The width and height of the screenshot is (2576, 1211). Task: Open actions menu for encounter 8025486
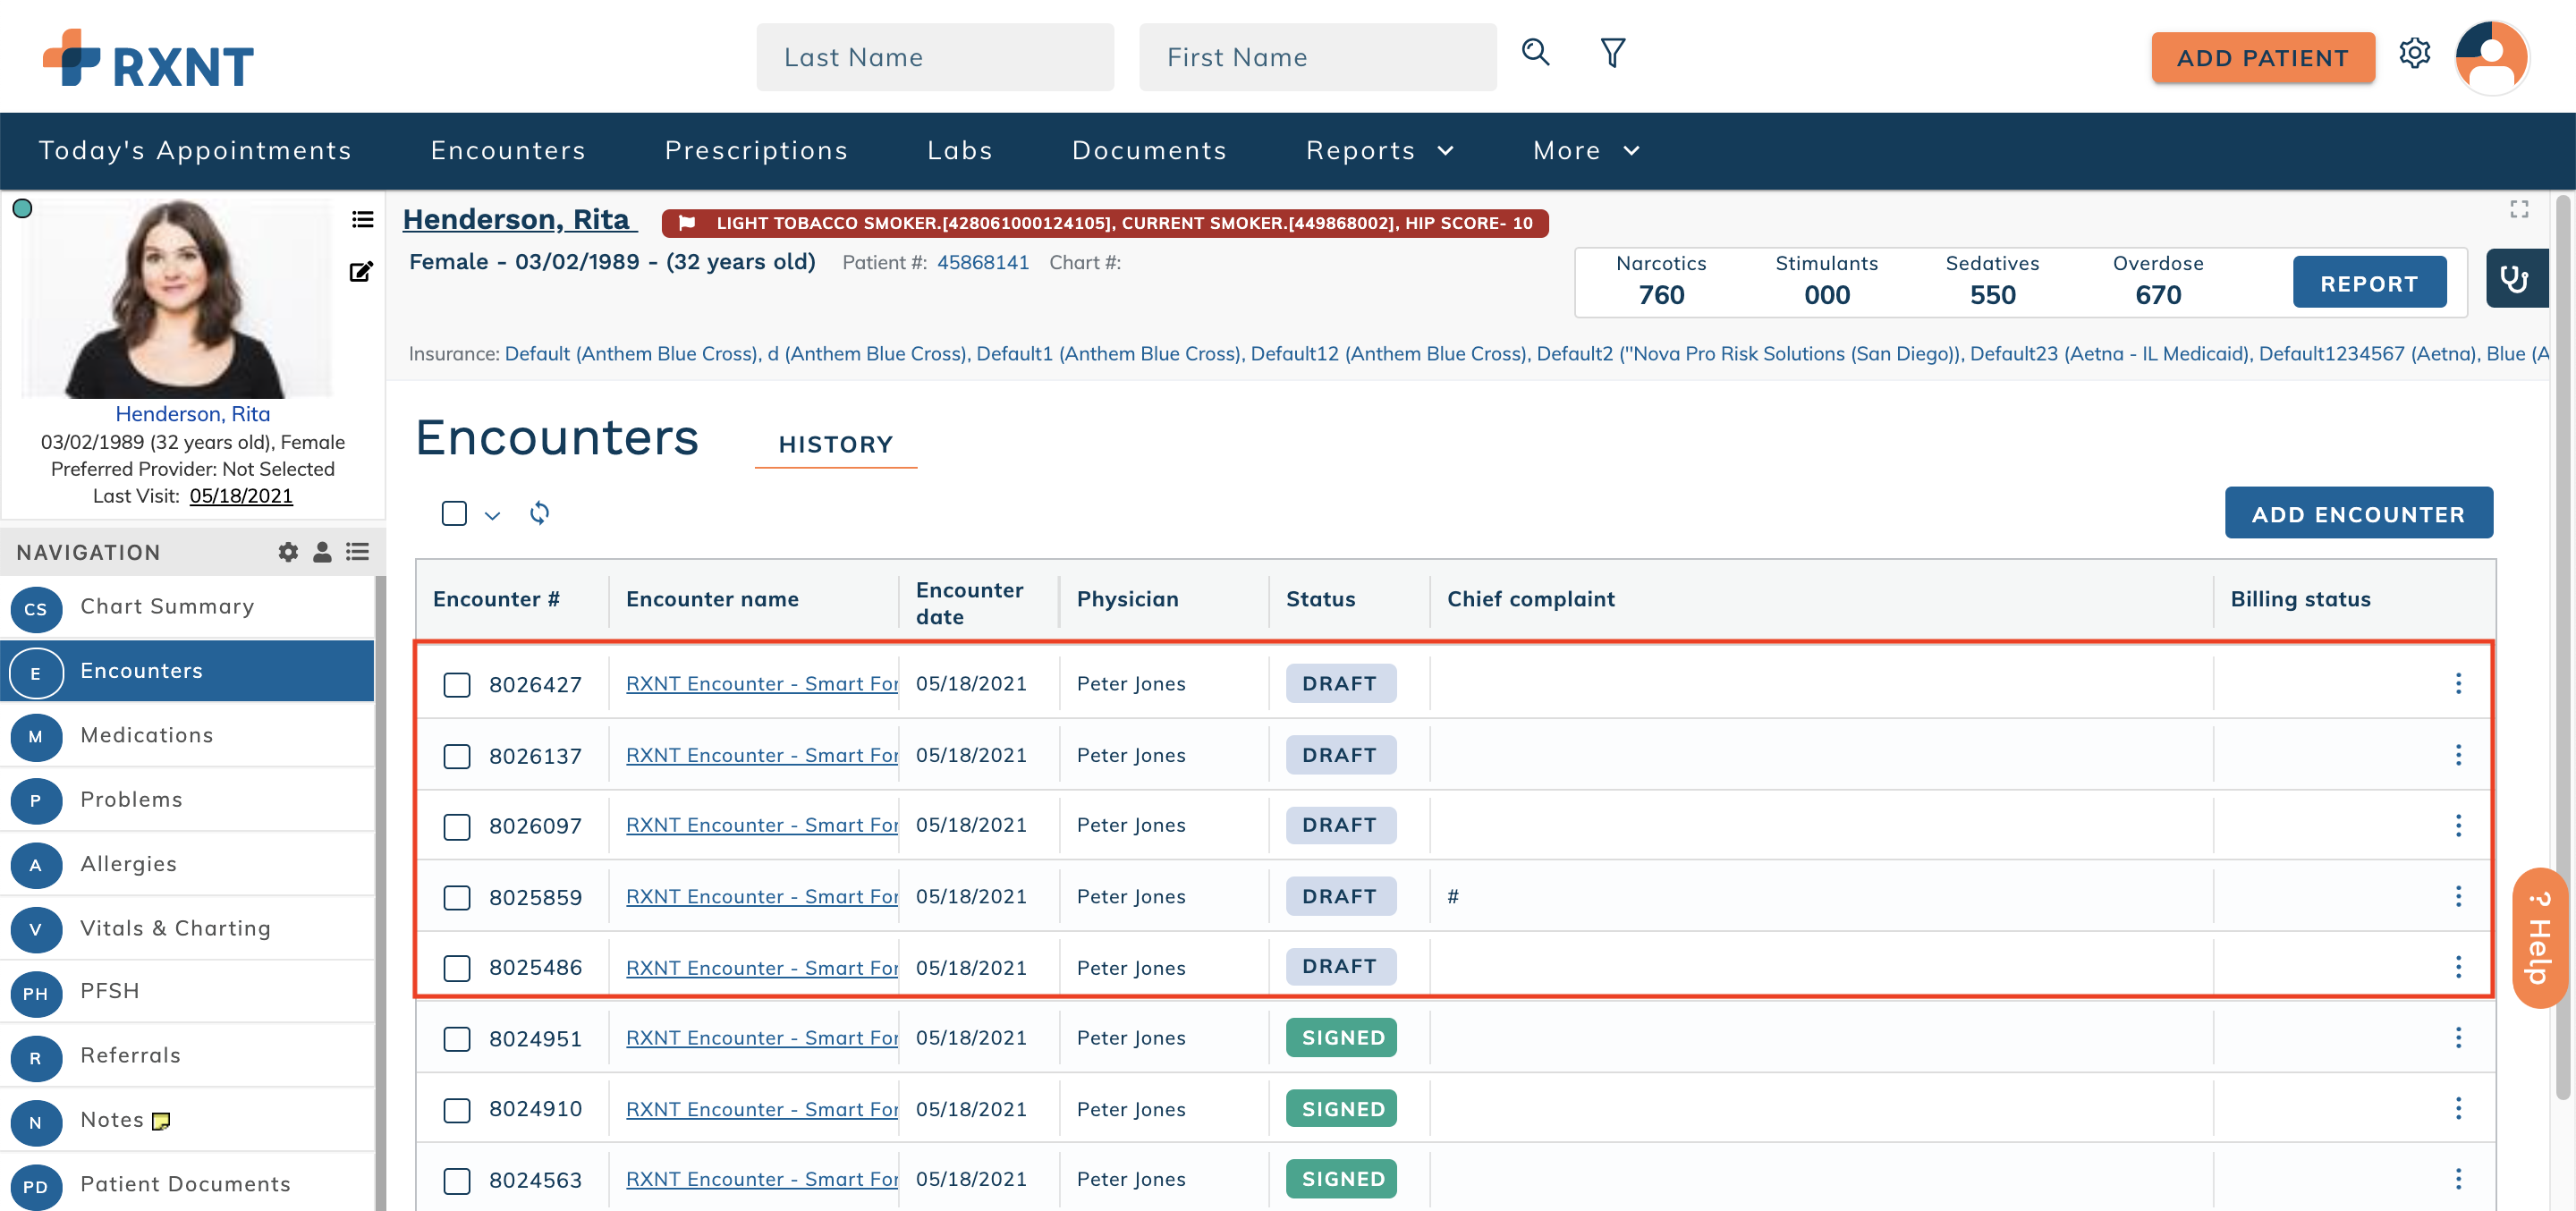[2457, 967]
